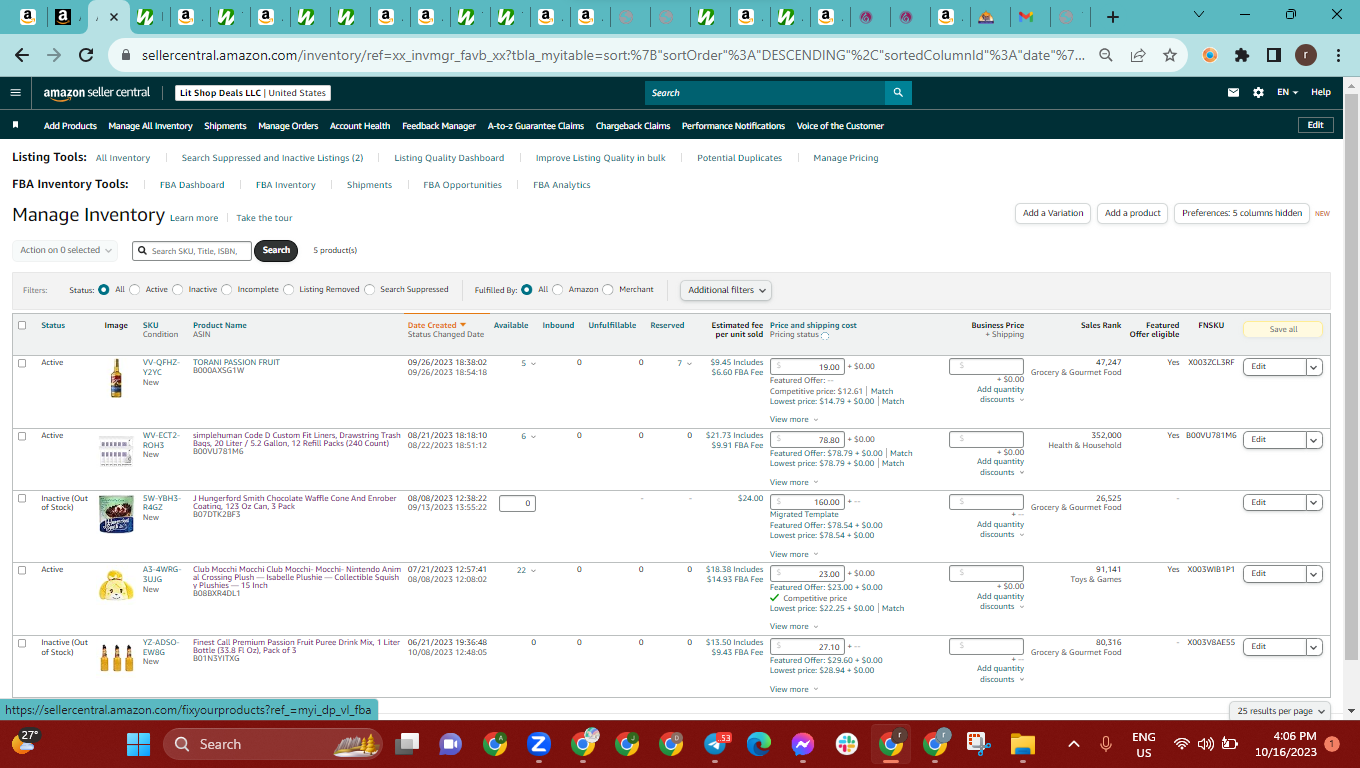Click the Take the tour link
The width and height of the screenshot is (1360, 768).
265,218
